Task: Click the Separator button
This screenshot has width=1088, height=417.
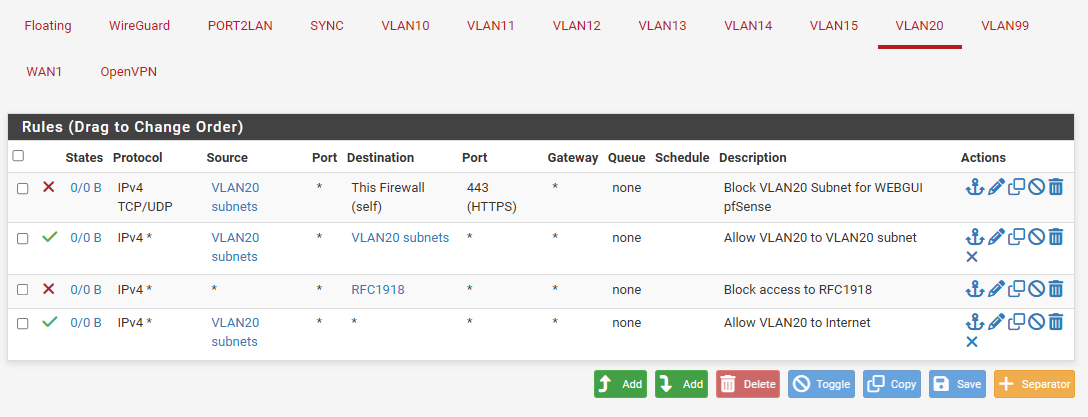Action: coord(1034,384)
